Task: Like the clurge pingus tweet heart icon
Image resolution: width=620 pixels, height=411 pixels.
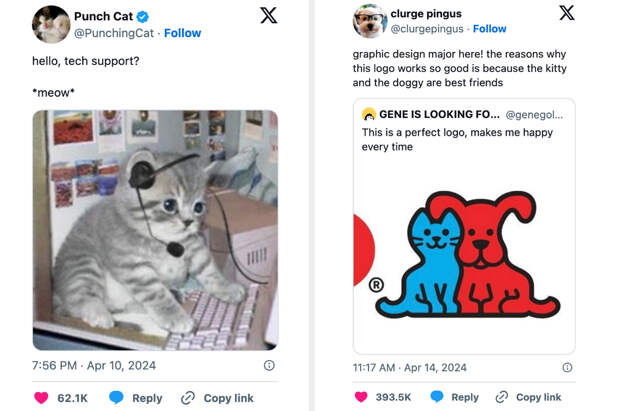Action: [x=361, y=397]
